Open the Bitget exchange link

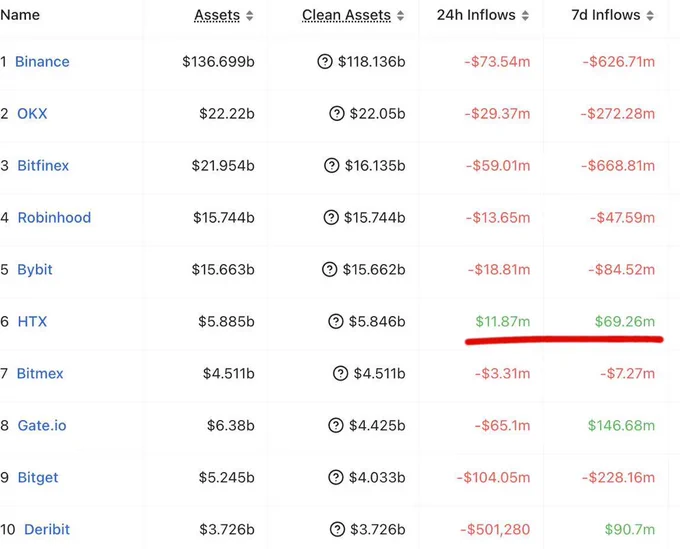point(38,478)
